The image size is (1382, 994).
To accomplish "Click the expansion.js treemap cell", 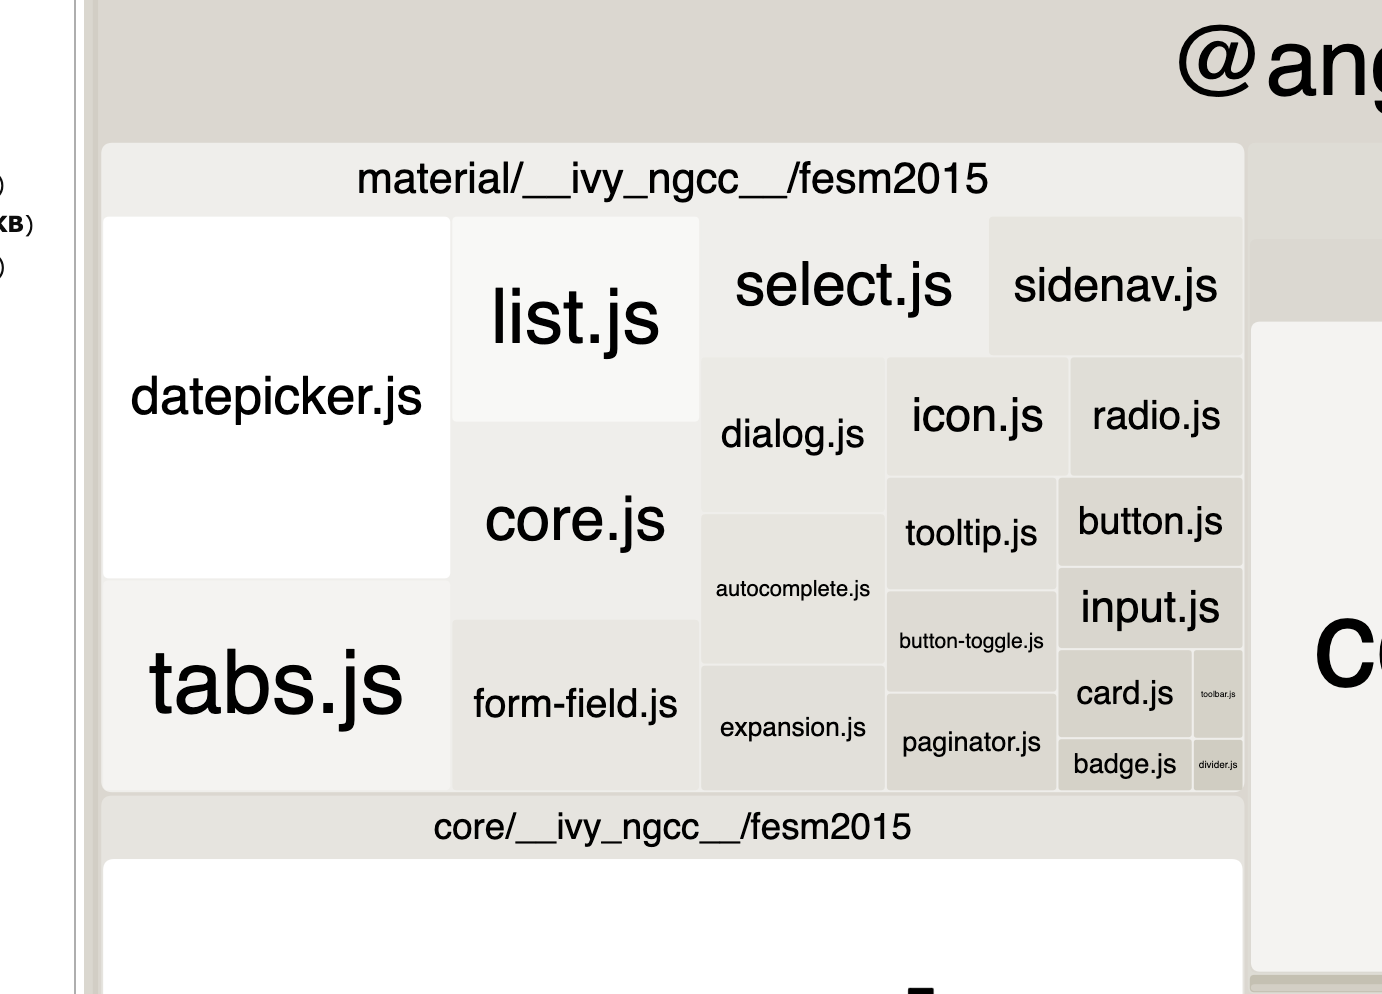I will point(792,728).
